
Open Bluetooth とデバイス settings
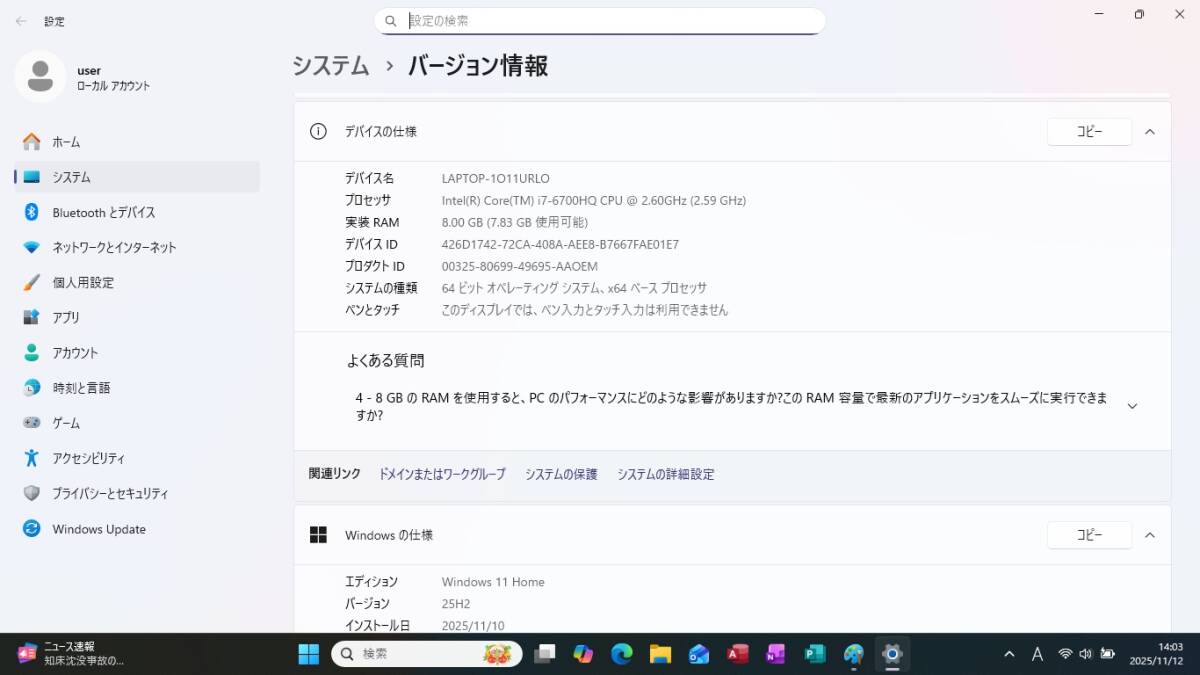point(137,212)
